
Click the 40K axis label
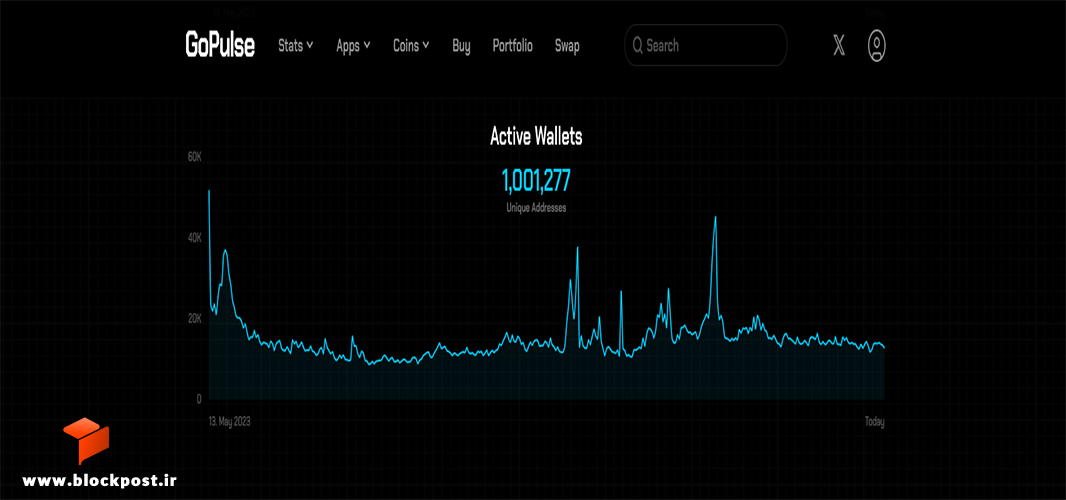[194, 237]
